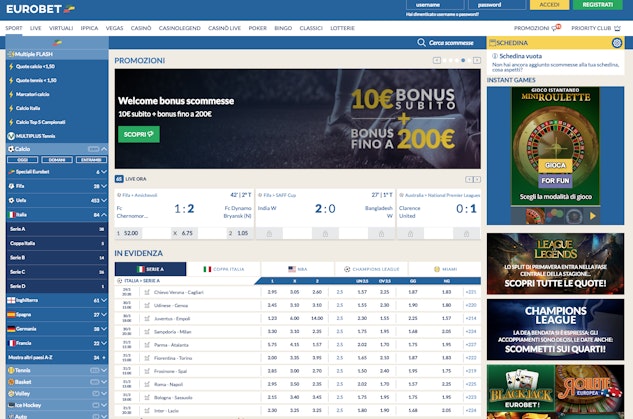Image resolution: width=633 pixels, height=419 pixels.
Task: Switch to the CHAMPIONS LEAGUE tab
Action: pyautogui.click(x=371, y=269)
